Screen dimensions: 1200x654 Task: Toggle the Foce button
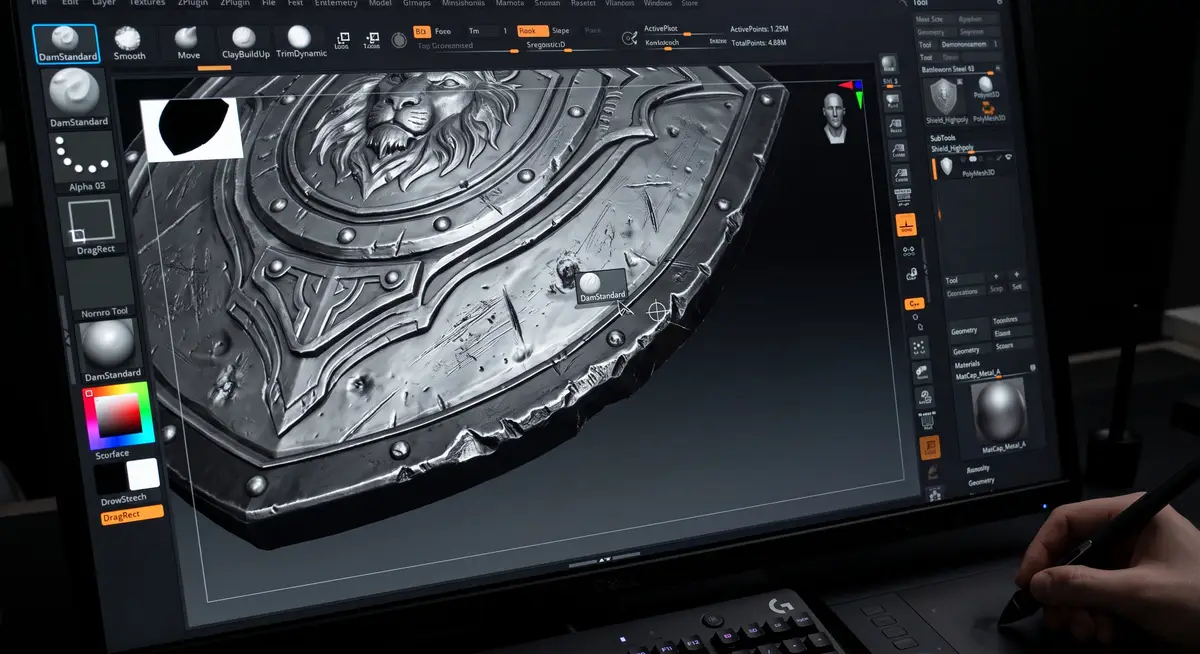tap(443, 32)
